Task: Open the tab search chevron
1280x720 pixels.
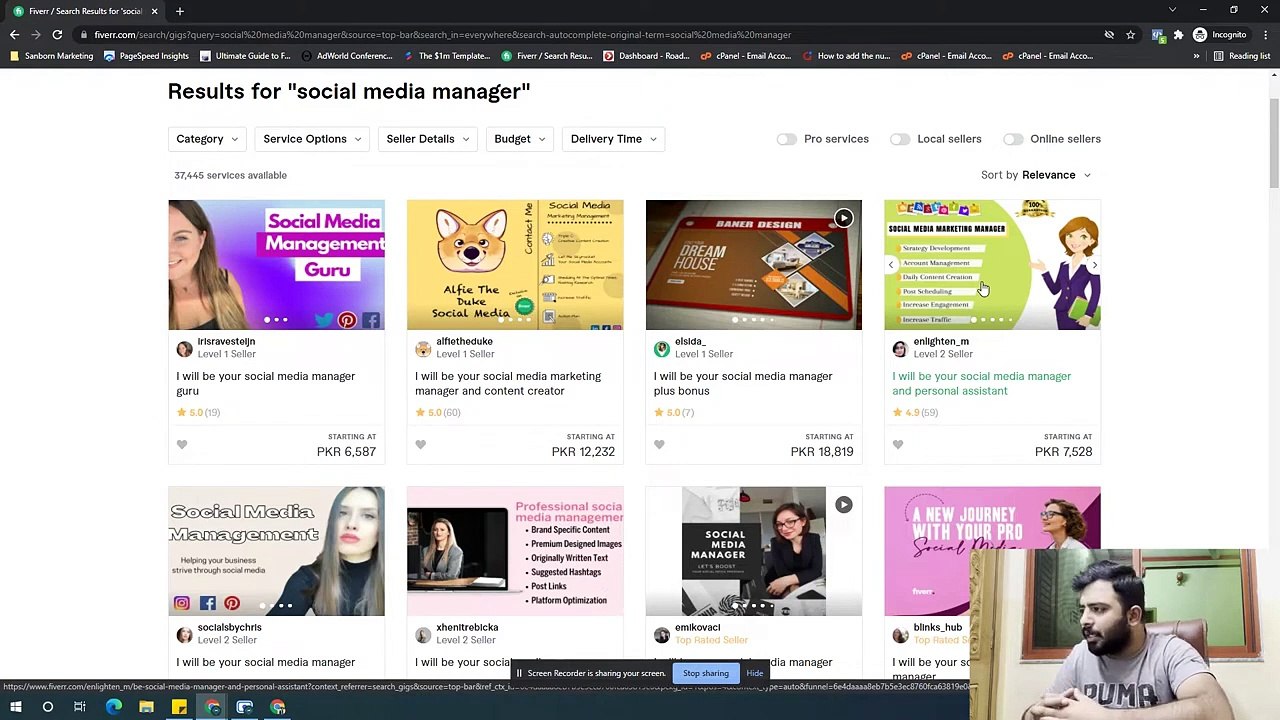Action: click(x=1172, y=10)
